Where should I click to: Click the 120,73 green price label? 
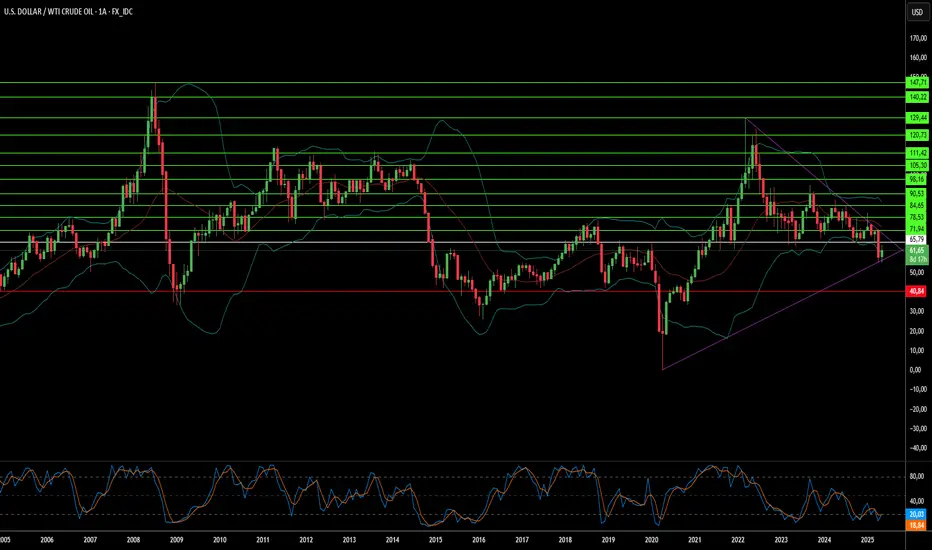point(917,135)
